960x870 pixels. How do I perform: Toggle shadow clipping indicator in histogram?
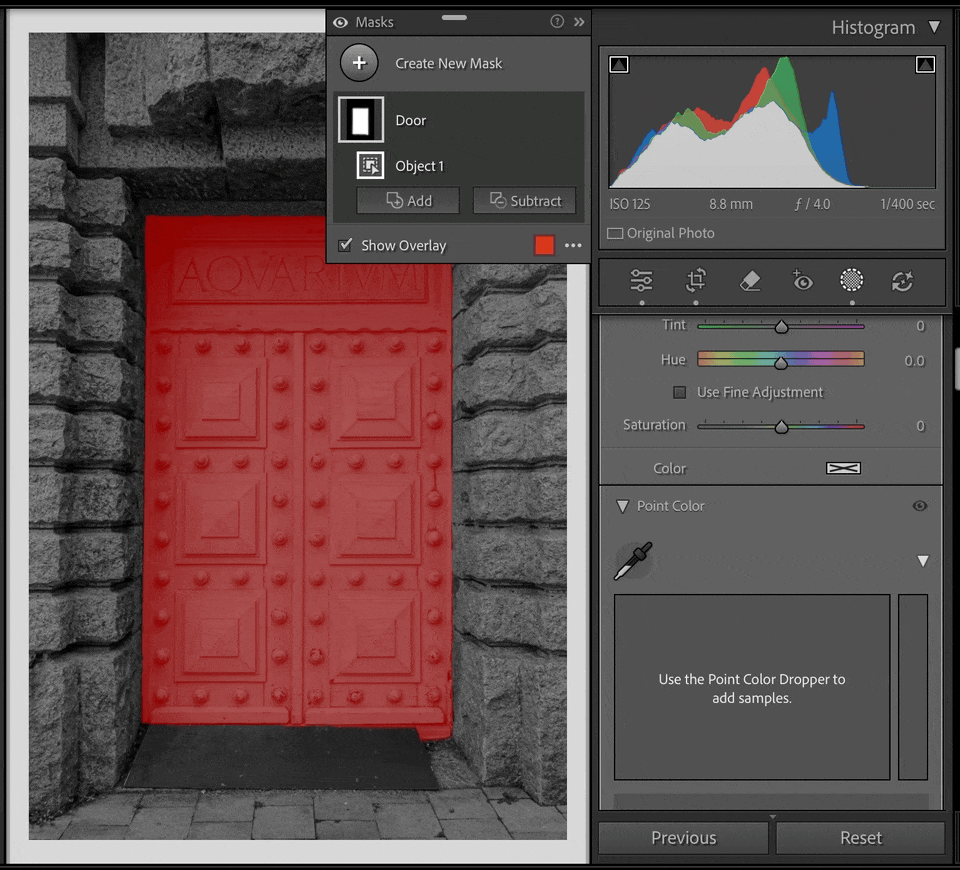[619, 64]
